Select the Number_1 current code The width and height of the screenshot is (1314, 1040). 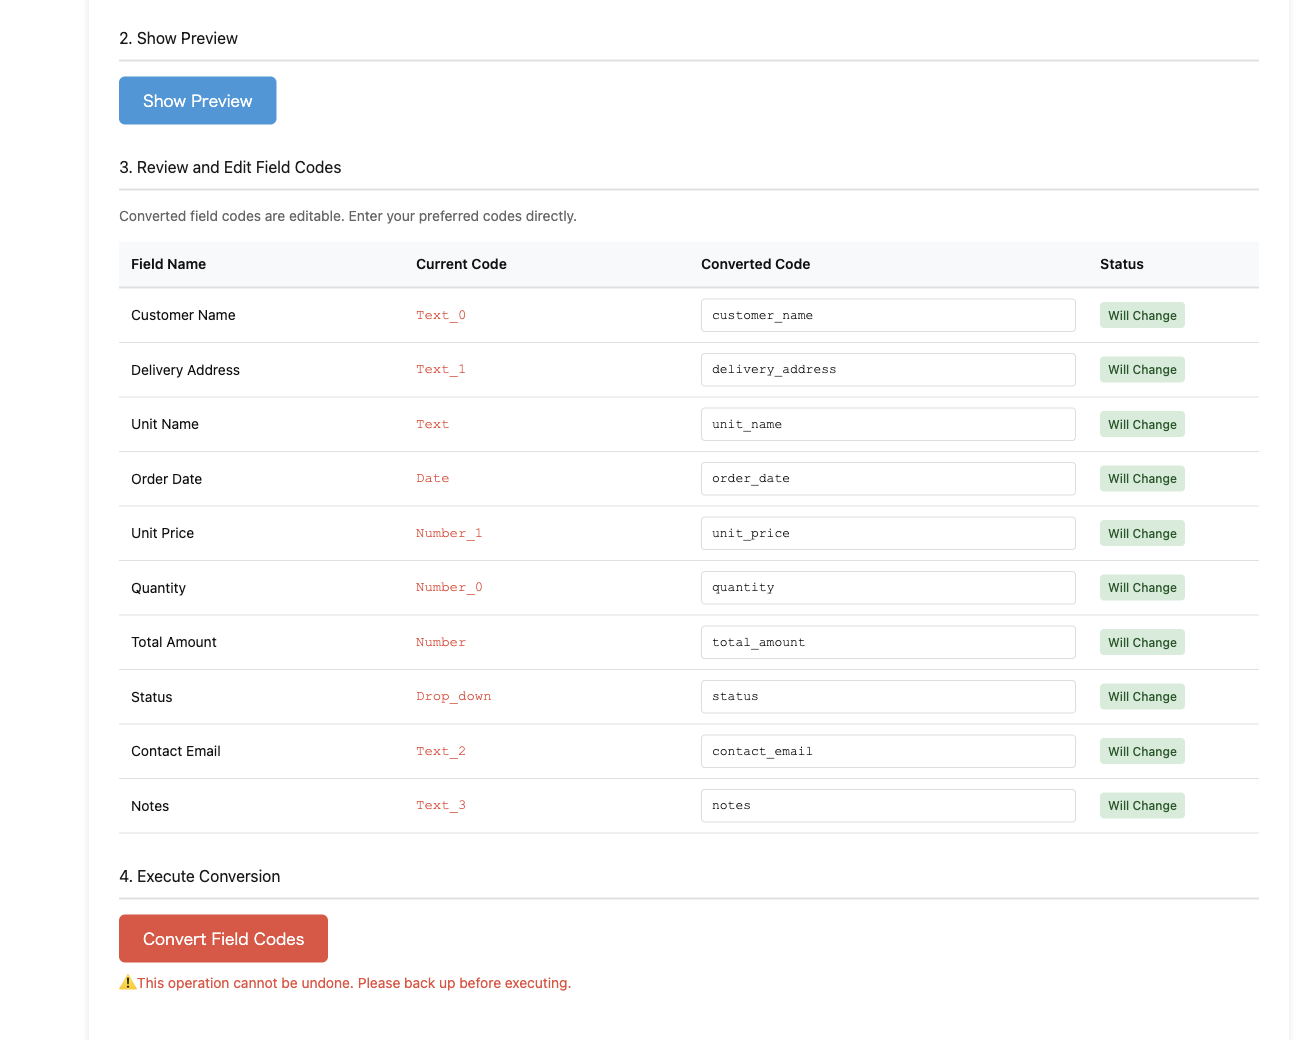[449, 533]
